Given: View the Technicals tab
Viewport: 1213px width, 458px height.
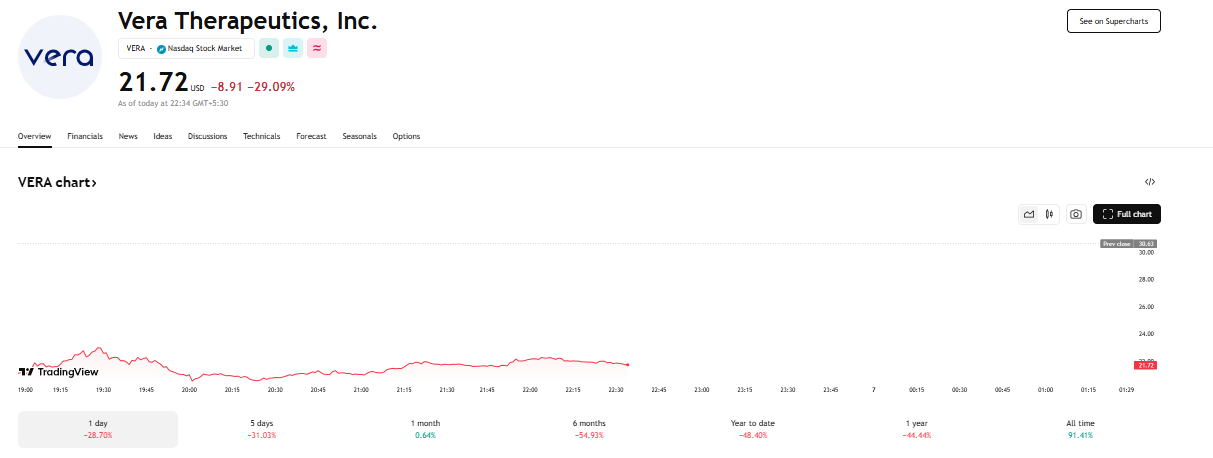Looking at the screenshot, I should tap(262, 136).
